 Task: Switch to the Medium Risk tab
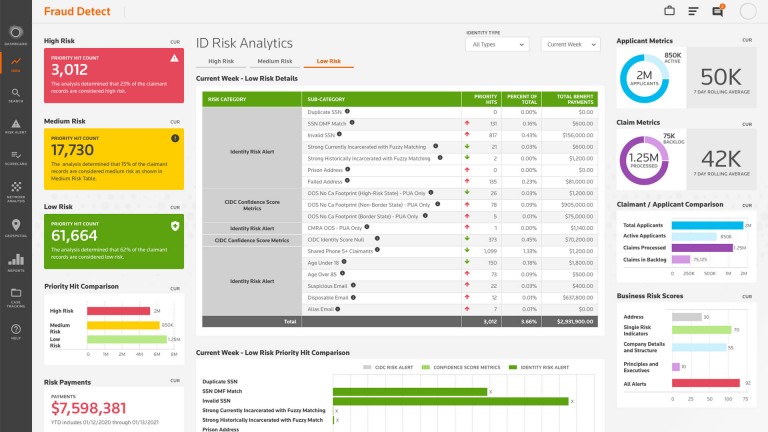click(x=274, y=62)
